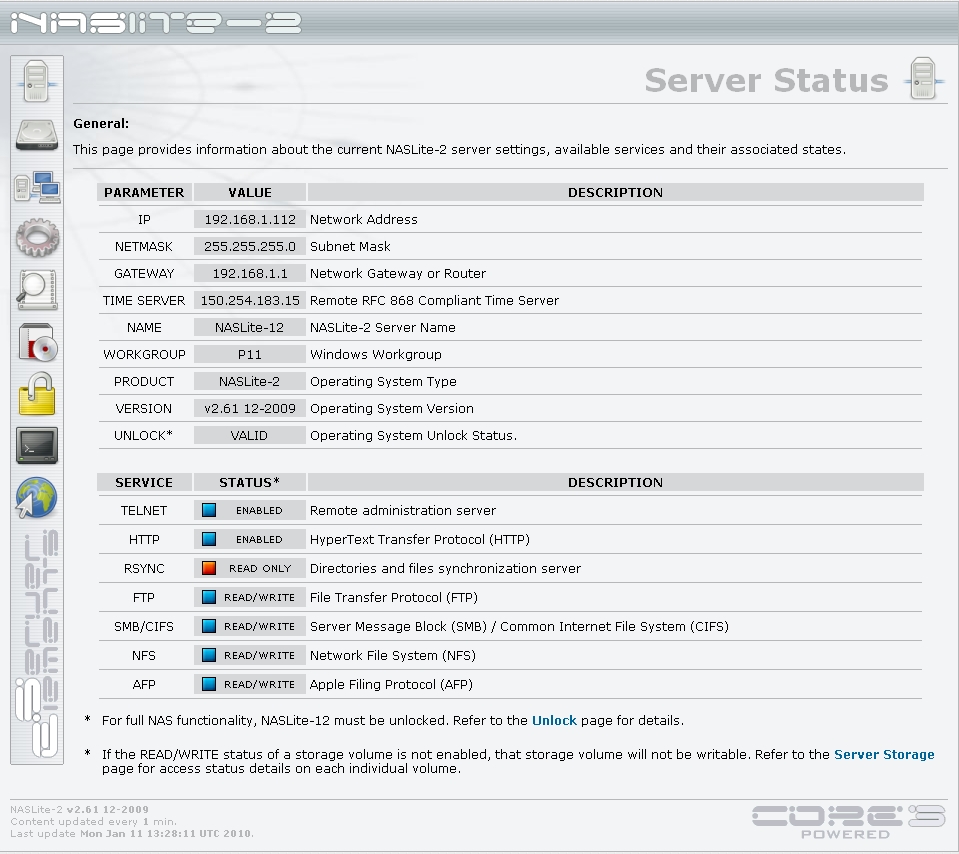This screenshot has width=959, height=854.
Task: Open the gear sidebar icon
Action: (37, 238)
